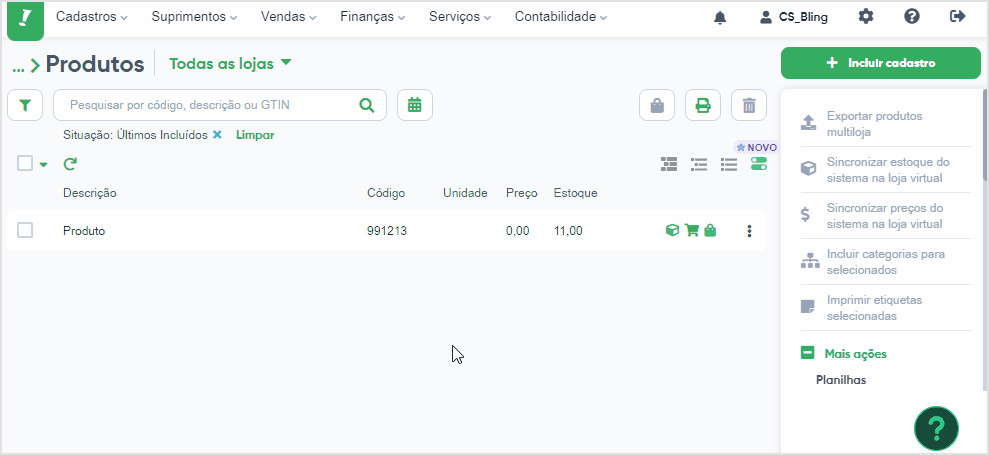The image size is (989, 455).
Task: Click Exportar produtos multiloja
Action: pos(874,124)
